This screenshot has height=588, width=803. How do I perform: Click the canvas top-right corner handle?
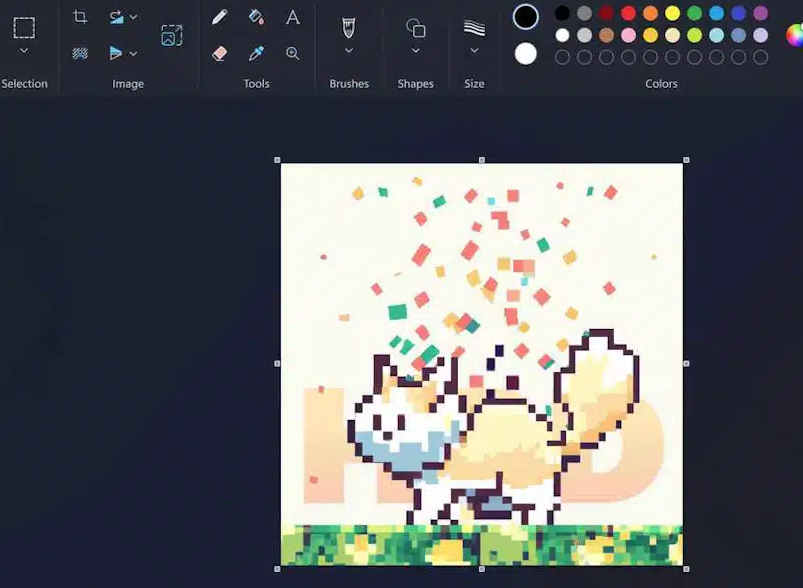(x=686, y=160)
